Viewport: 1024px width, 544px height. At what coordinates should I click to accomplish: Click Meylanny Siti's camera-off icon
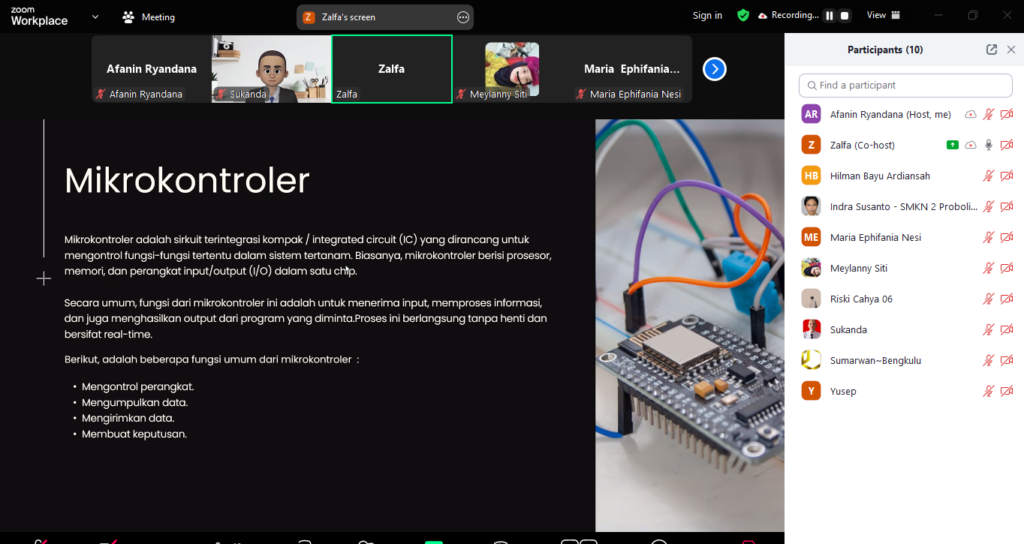(x=1007, y=268)
